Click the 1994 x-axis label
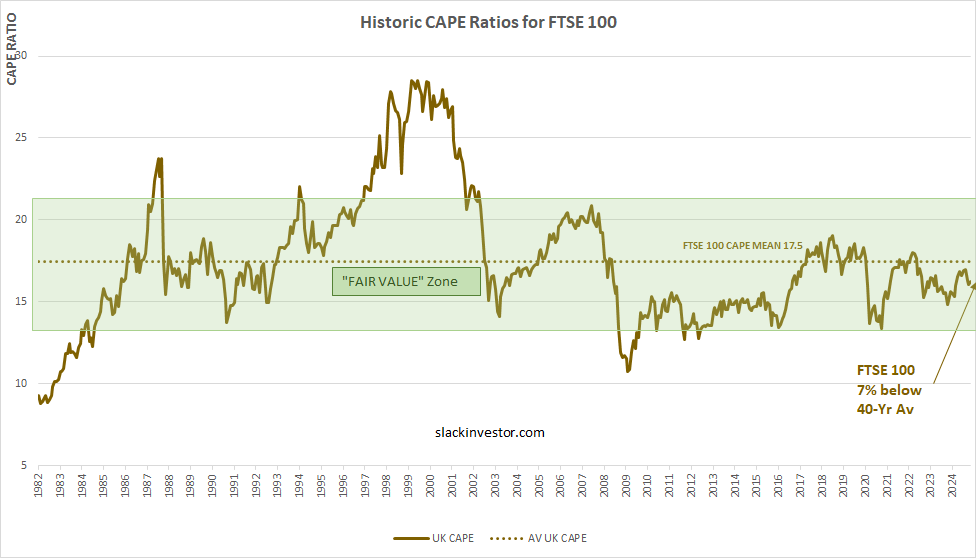Screen dimensions: 976x558 pyautogui.click(x=299, y=486)
